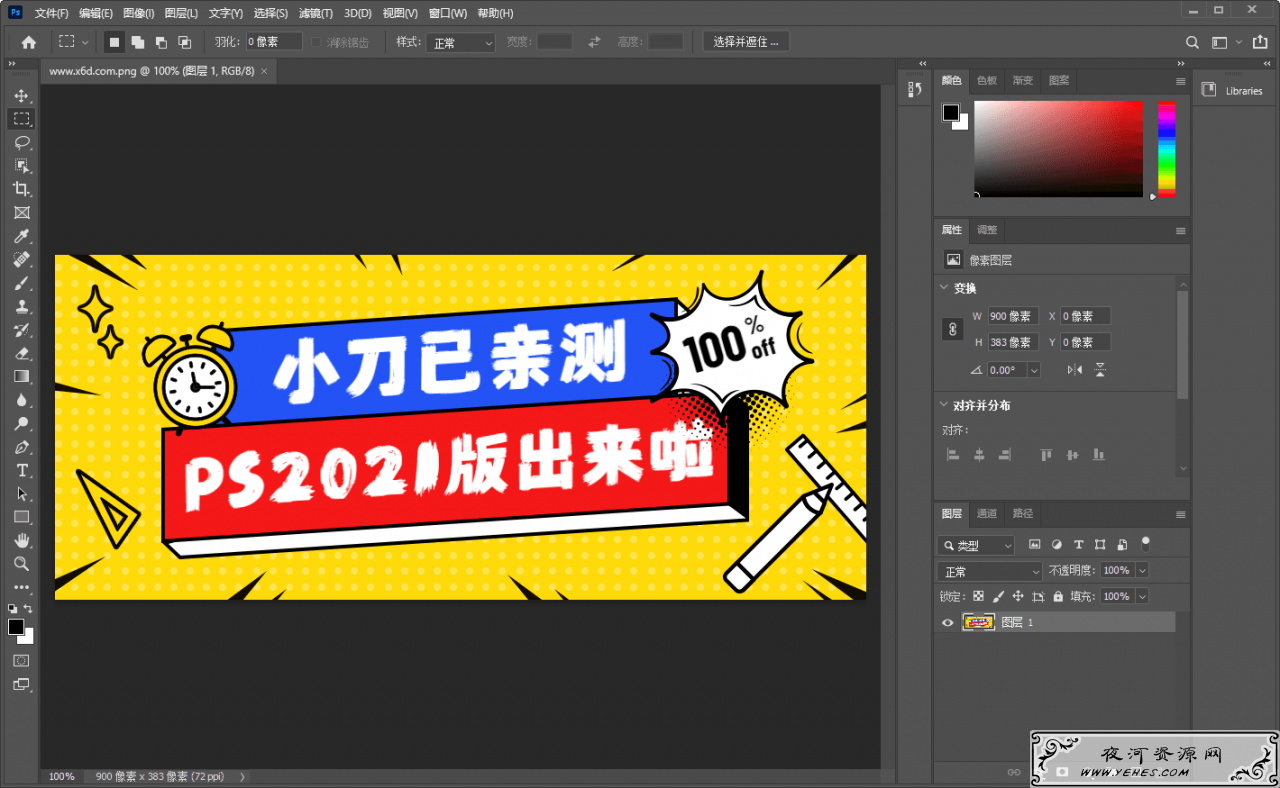Open the Layers panel flyout menu

(1181, 515)
